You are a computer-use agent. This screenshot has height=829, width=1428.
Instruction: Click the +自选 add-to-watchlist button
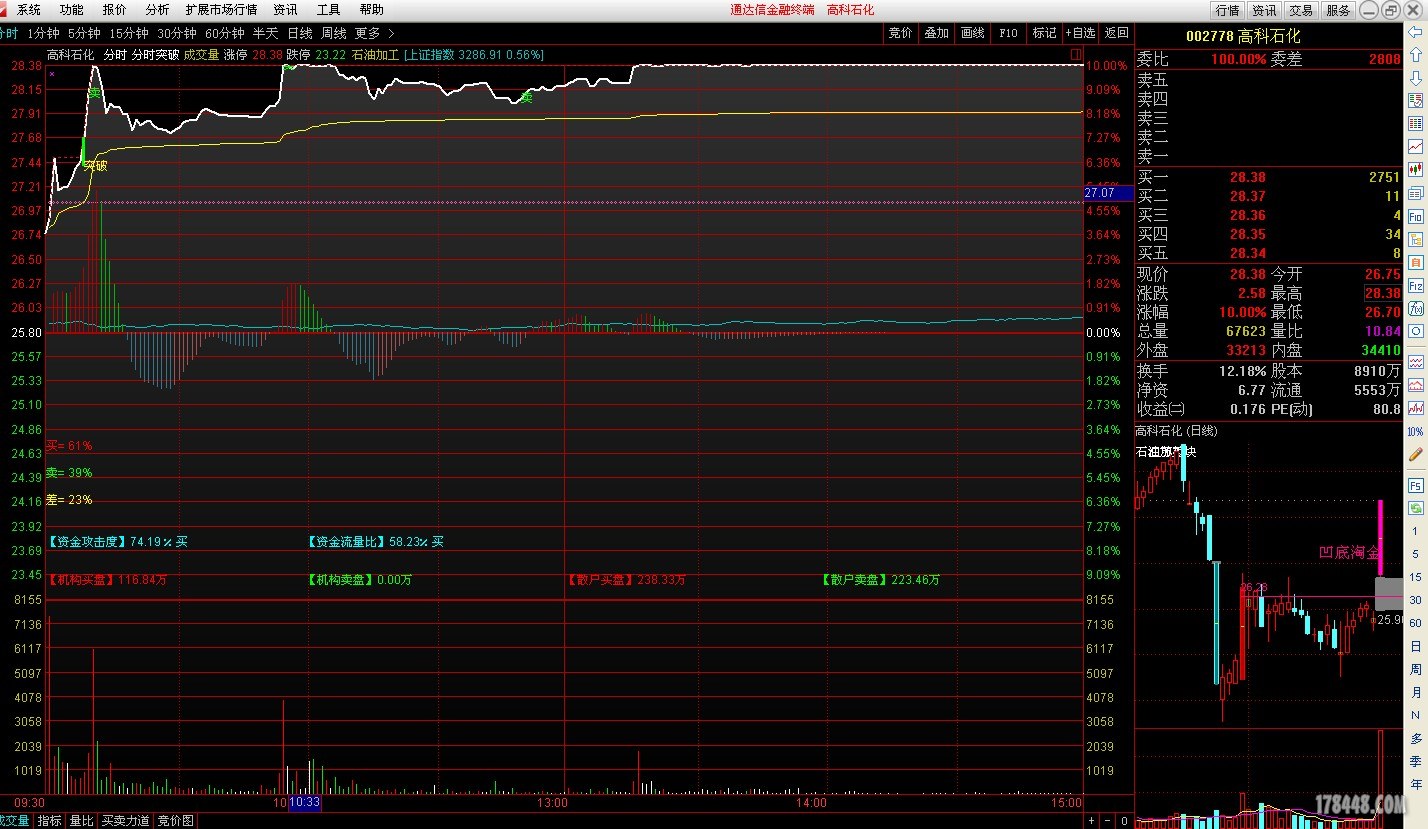(1080, 33)
